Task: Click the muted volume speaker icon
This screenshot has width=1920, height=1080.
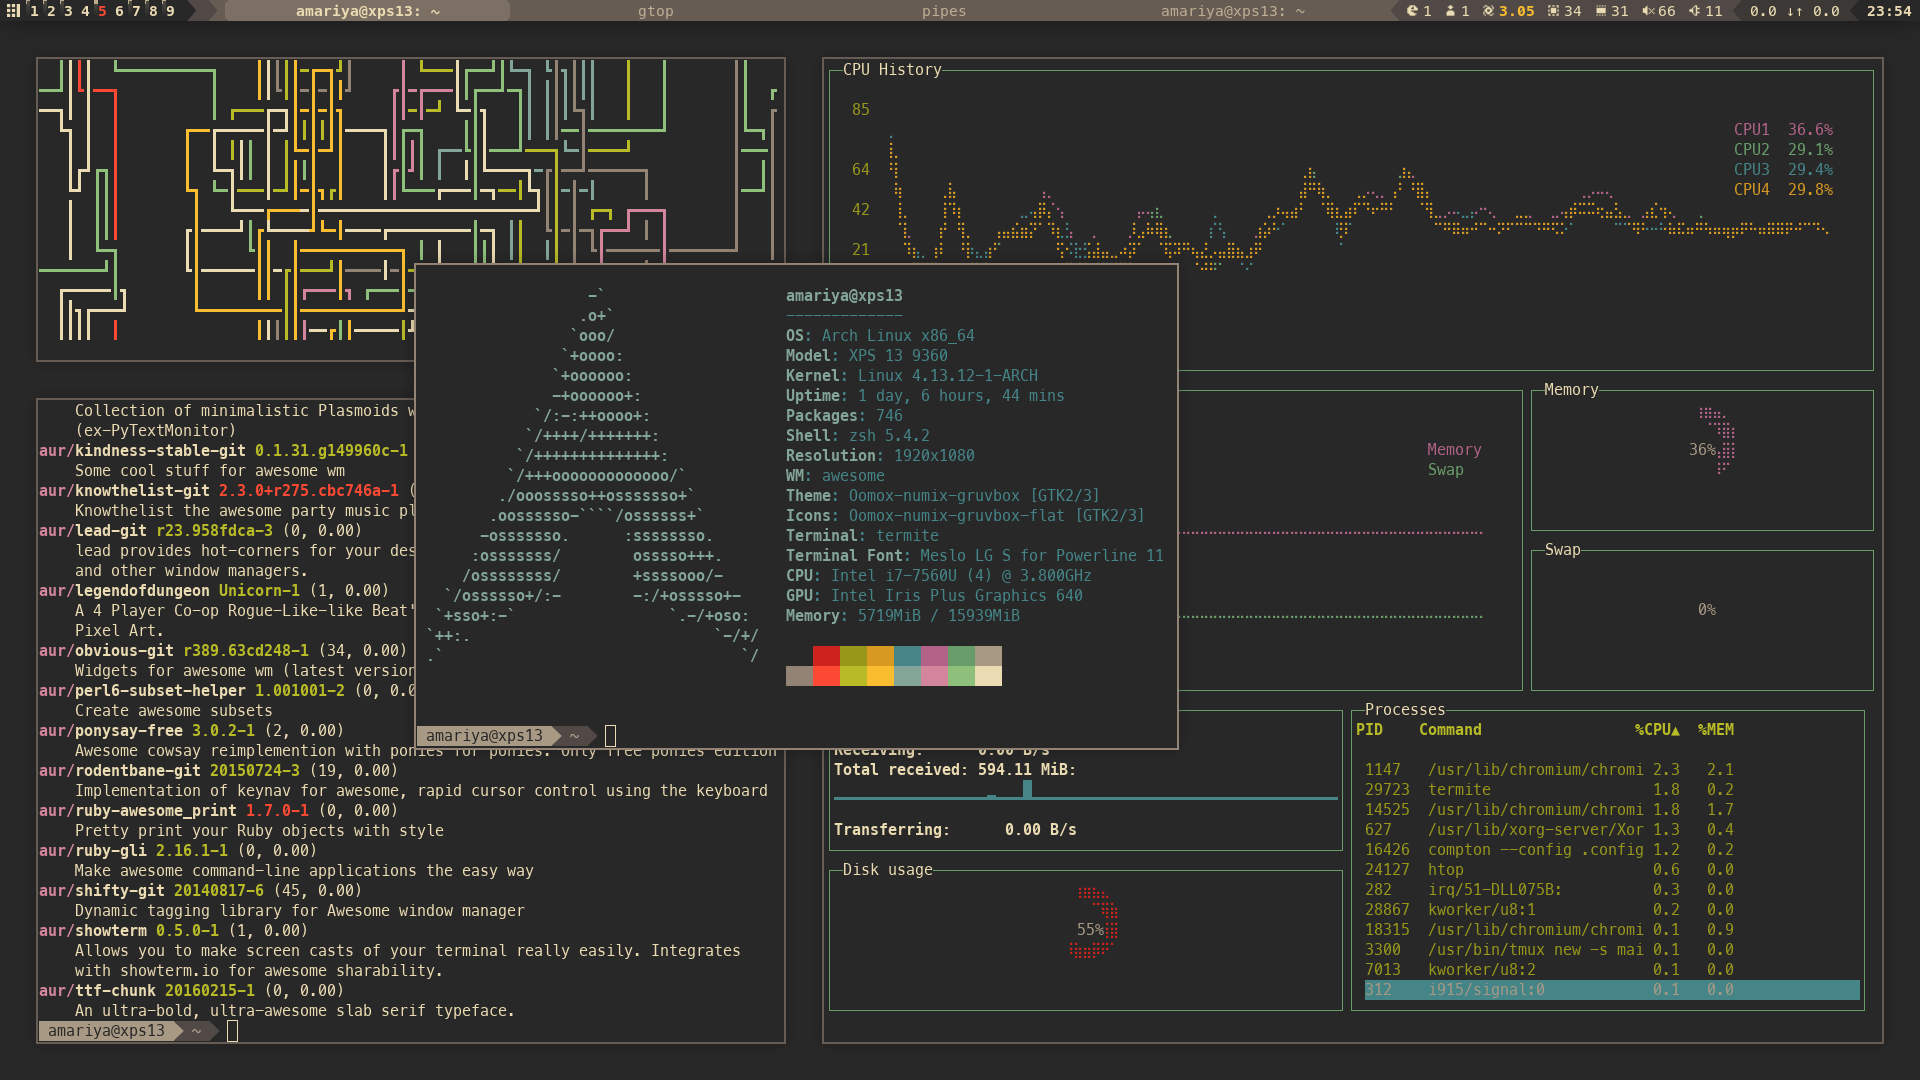Action: (1647, 11)
